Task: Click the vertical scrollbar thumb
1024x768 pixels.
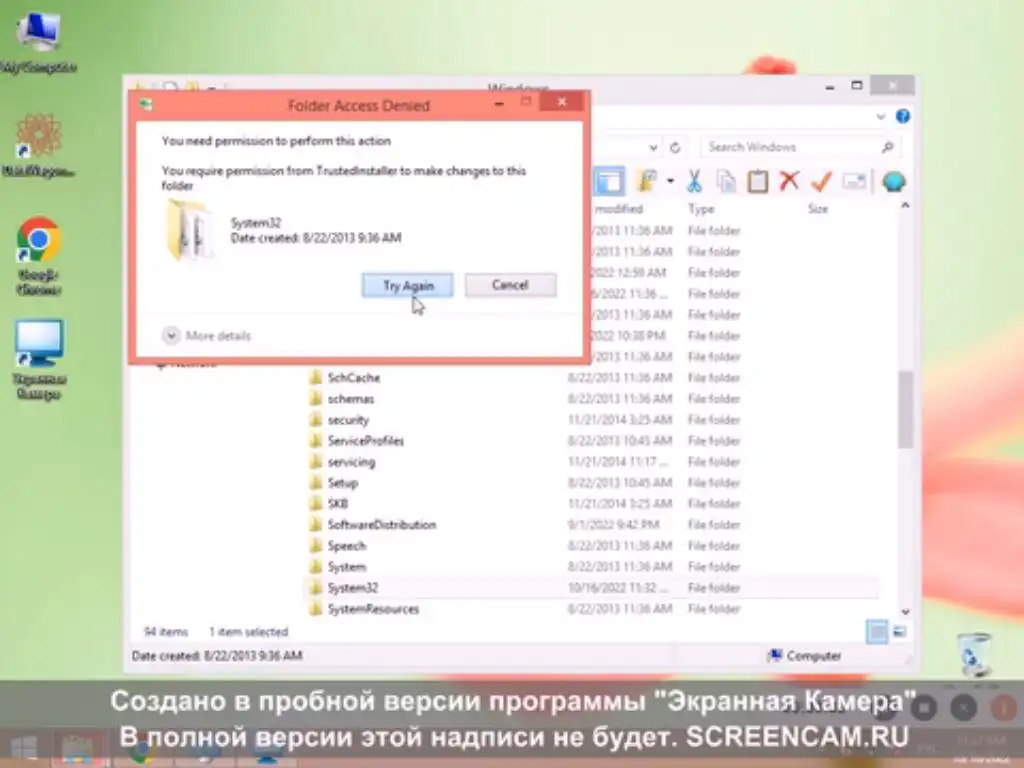Action: (905, 409)
